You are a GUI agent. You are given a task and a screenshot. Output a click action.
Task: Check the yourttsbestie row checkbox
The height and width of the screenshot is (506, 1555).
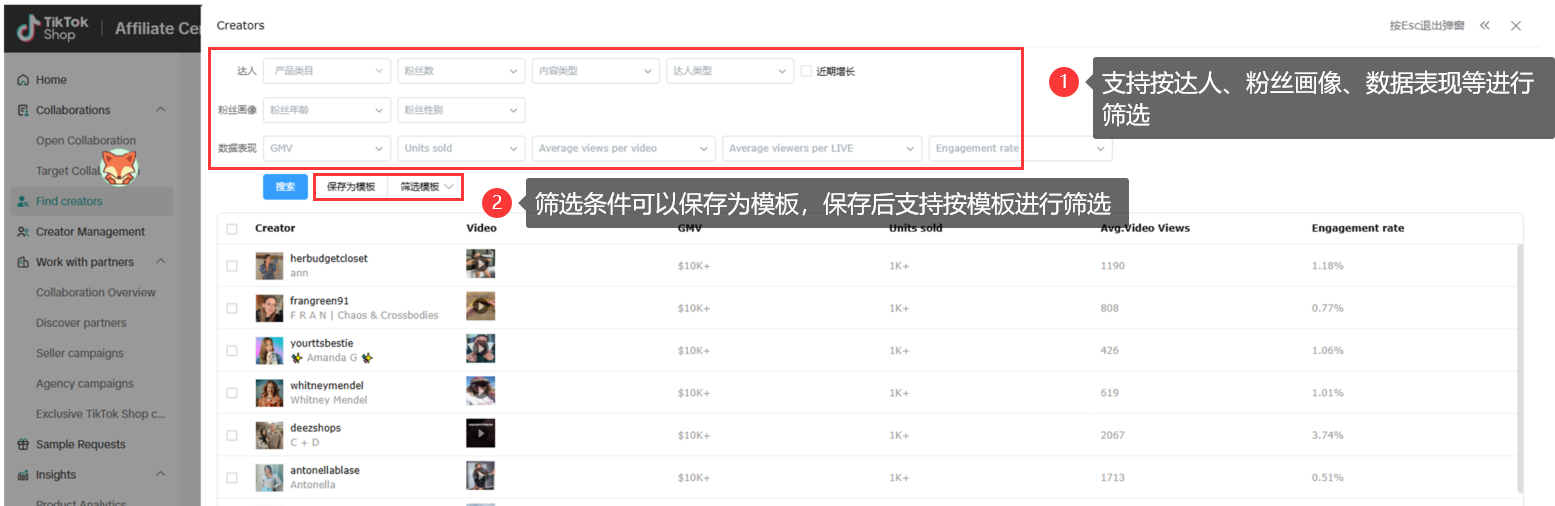coord(232,351)
